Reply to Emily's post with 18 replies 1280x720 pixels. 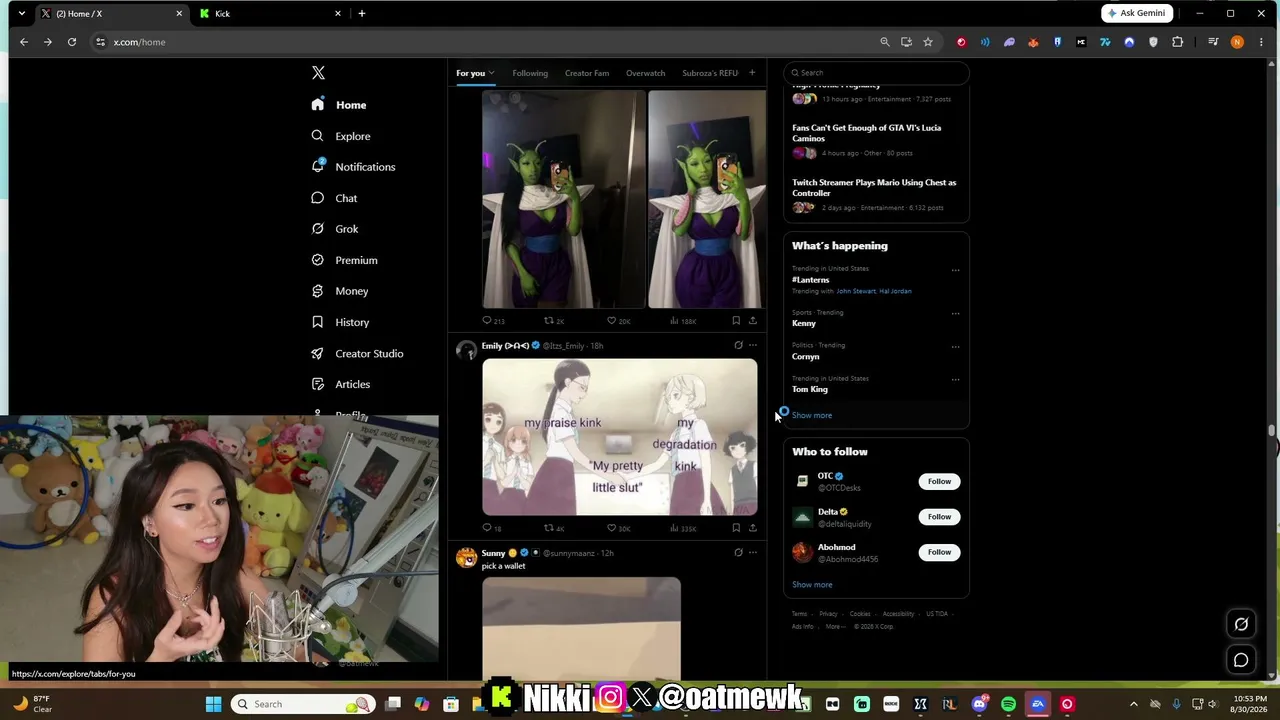click(492, 528)
